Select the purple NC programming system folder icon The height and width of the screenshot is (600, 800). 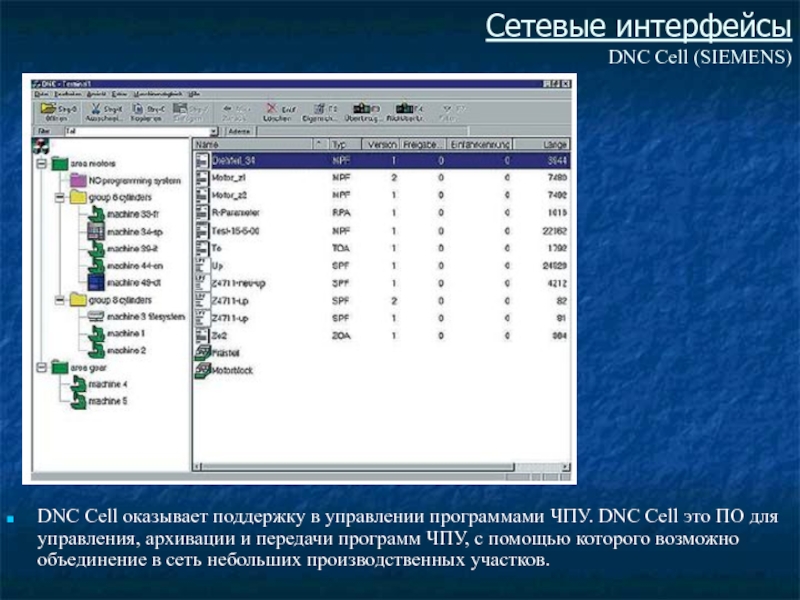(78, 180)
